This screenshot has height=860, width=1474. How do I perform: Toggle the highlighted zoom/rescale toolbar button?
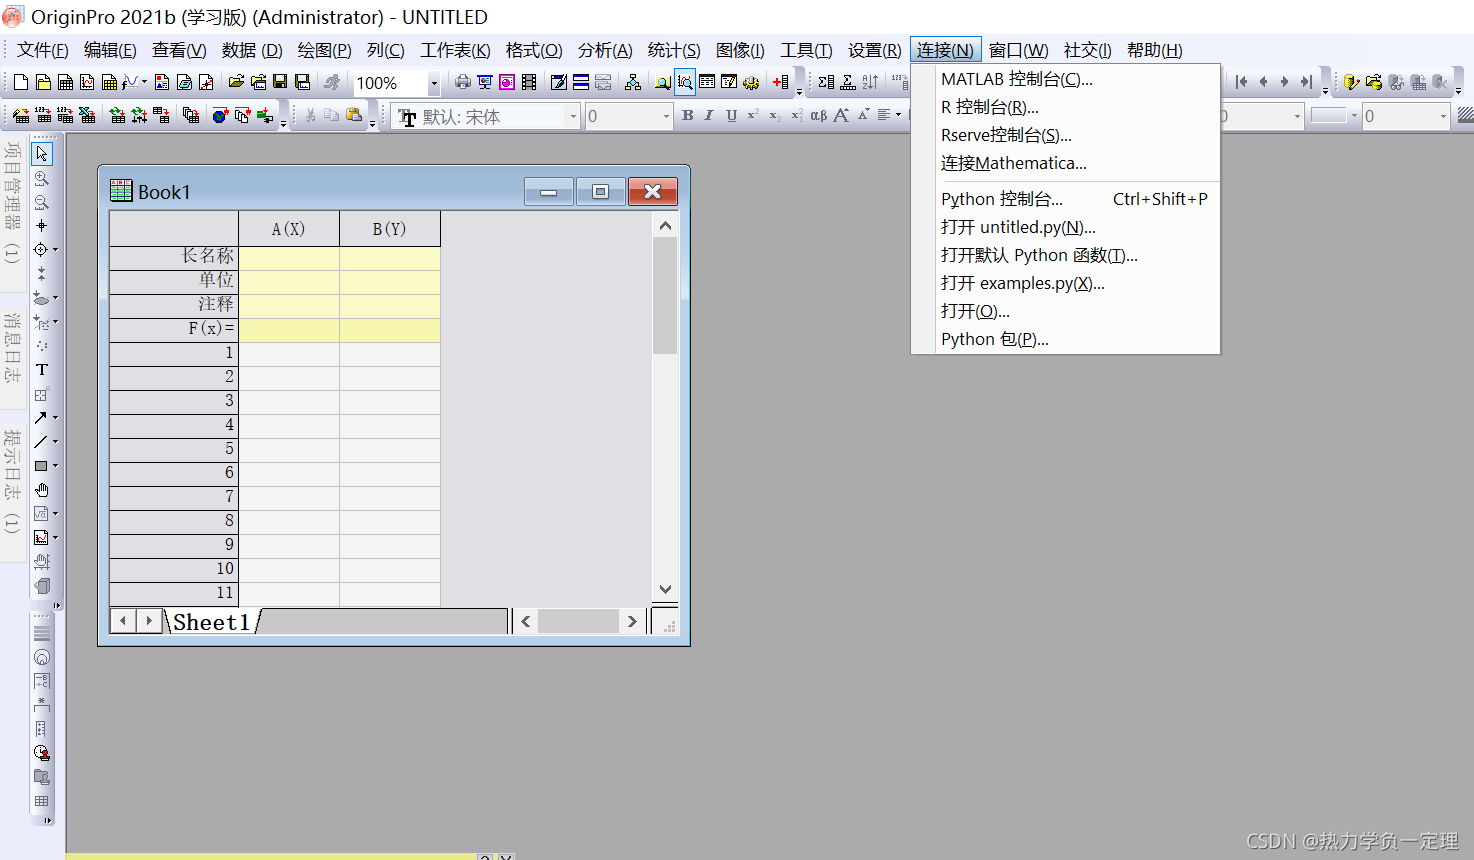coord(685,82)
